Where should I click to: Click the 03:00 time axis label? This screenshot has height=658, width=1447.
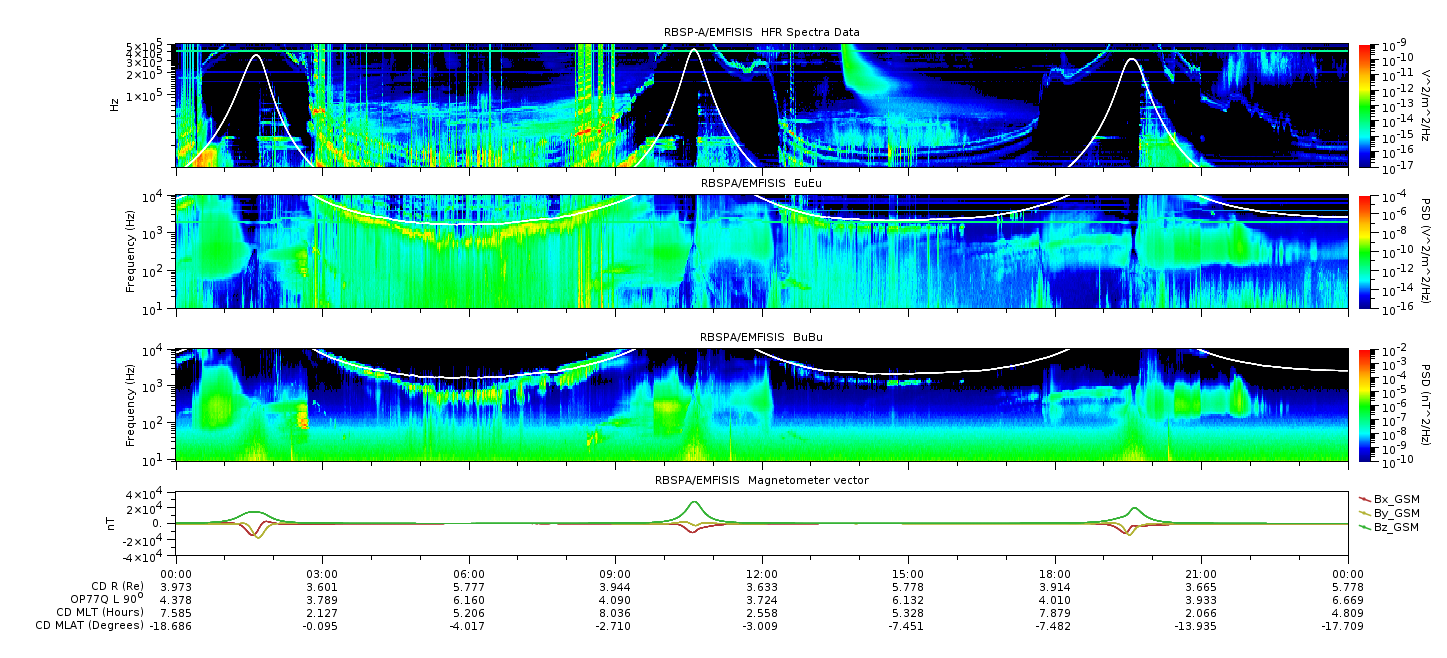[x=322, y=574]
